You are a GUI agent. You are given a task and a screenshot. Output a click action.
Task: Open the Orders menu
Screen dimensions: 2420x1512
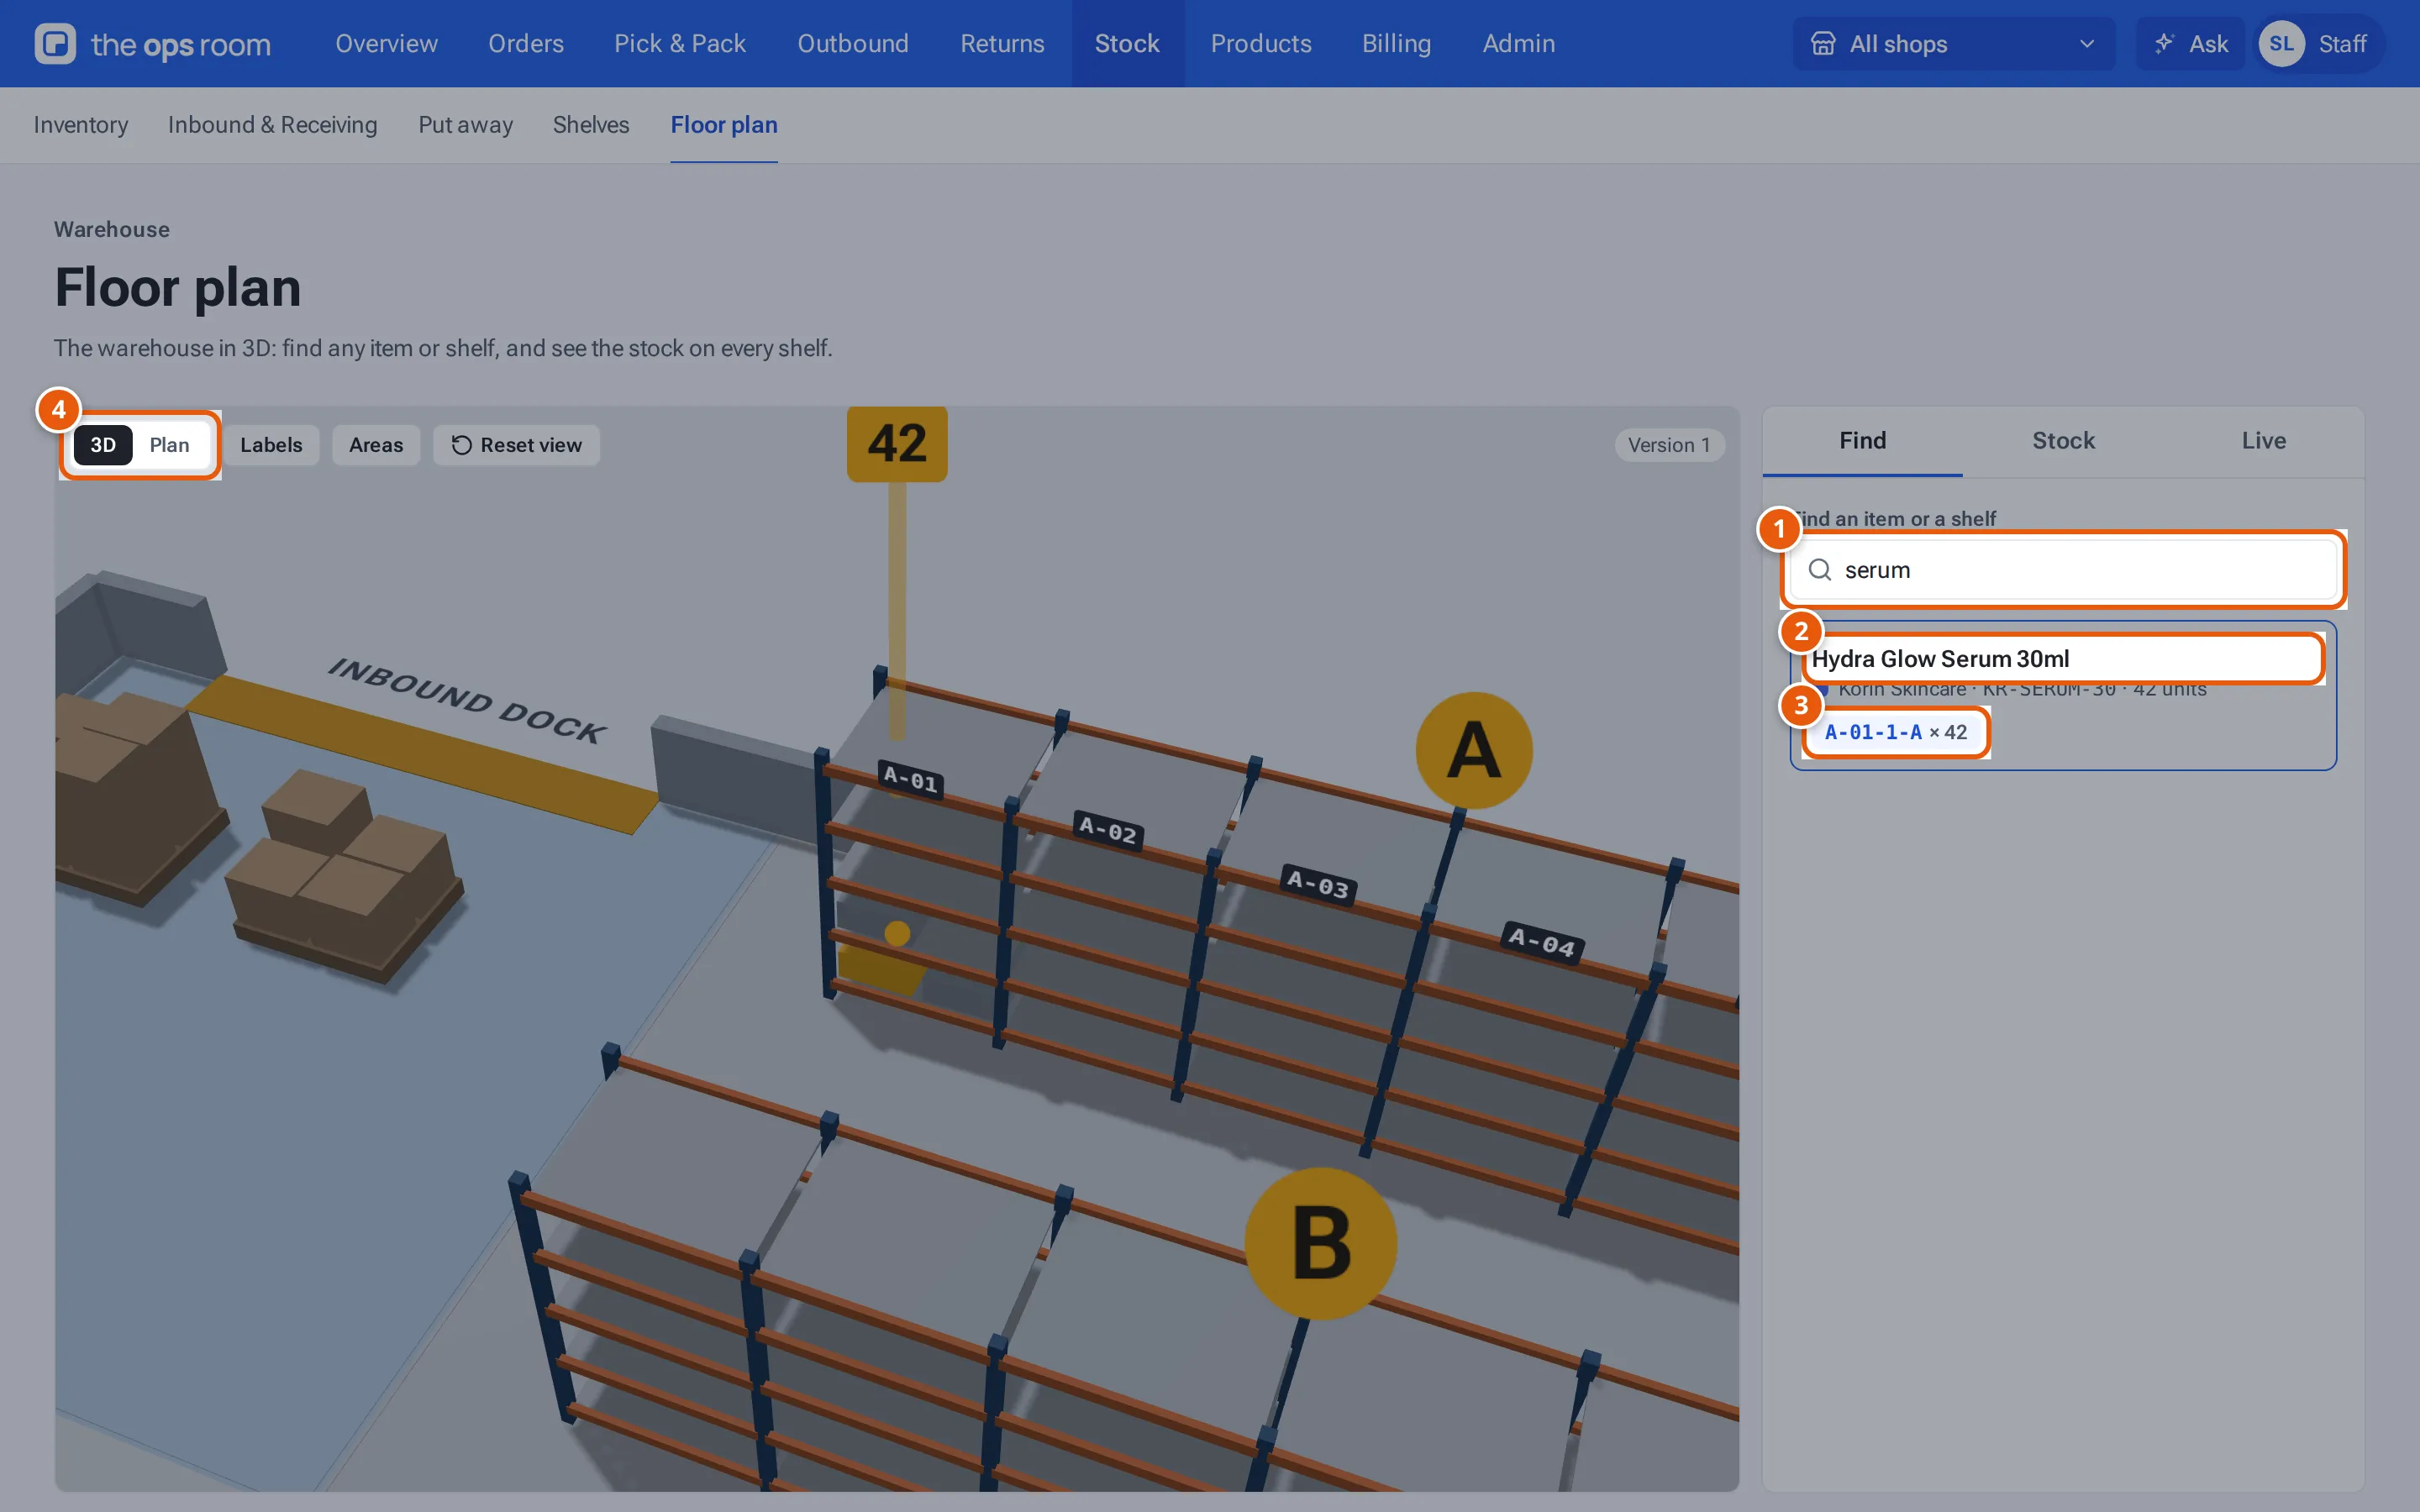[526, 44]
